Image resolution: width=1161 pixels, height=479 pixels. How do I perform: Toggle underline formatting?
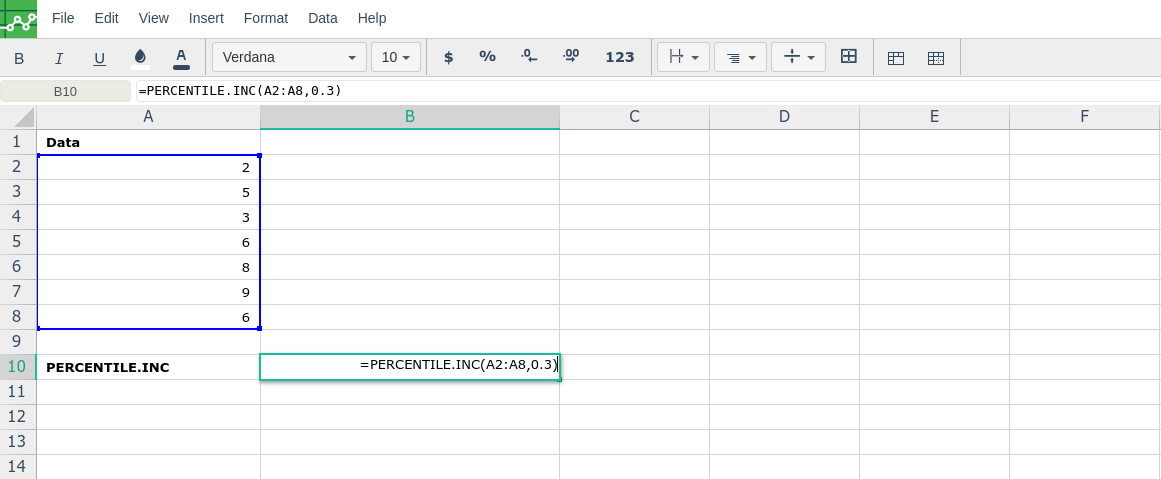pos(99,58)
